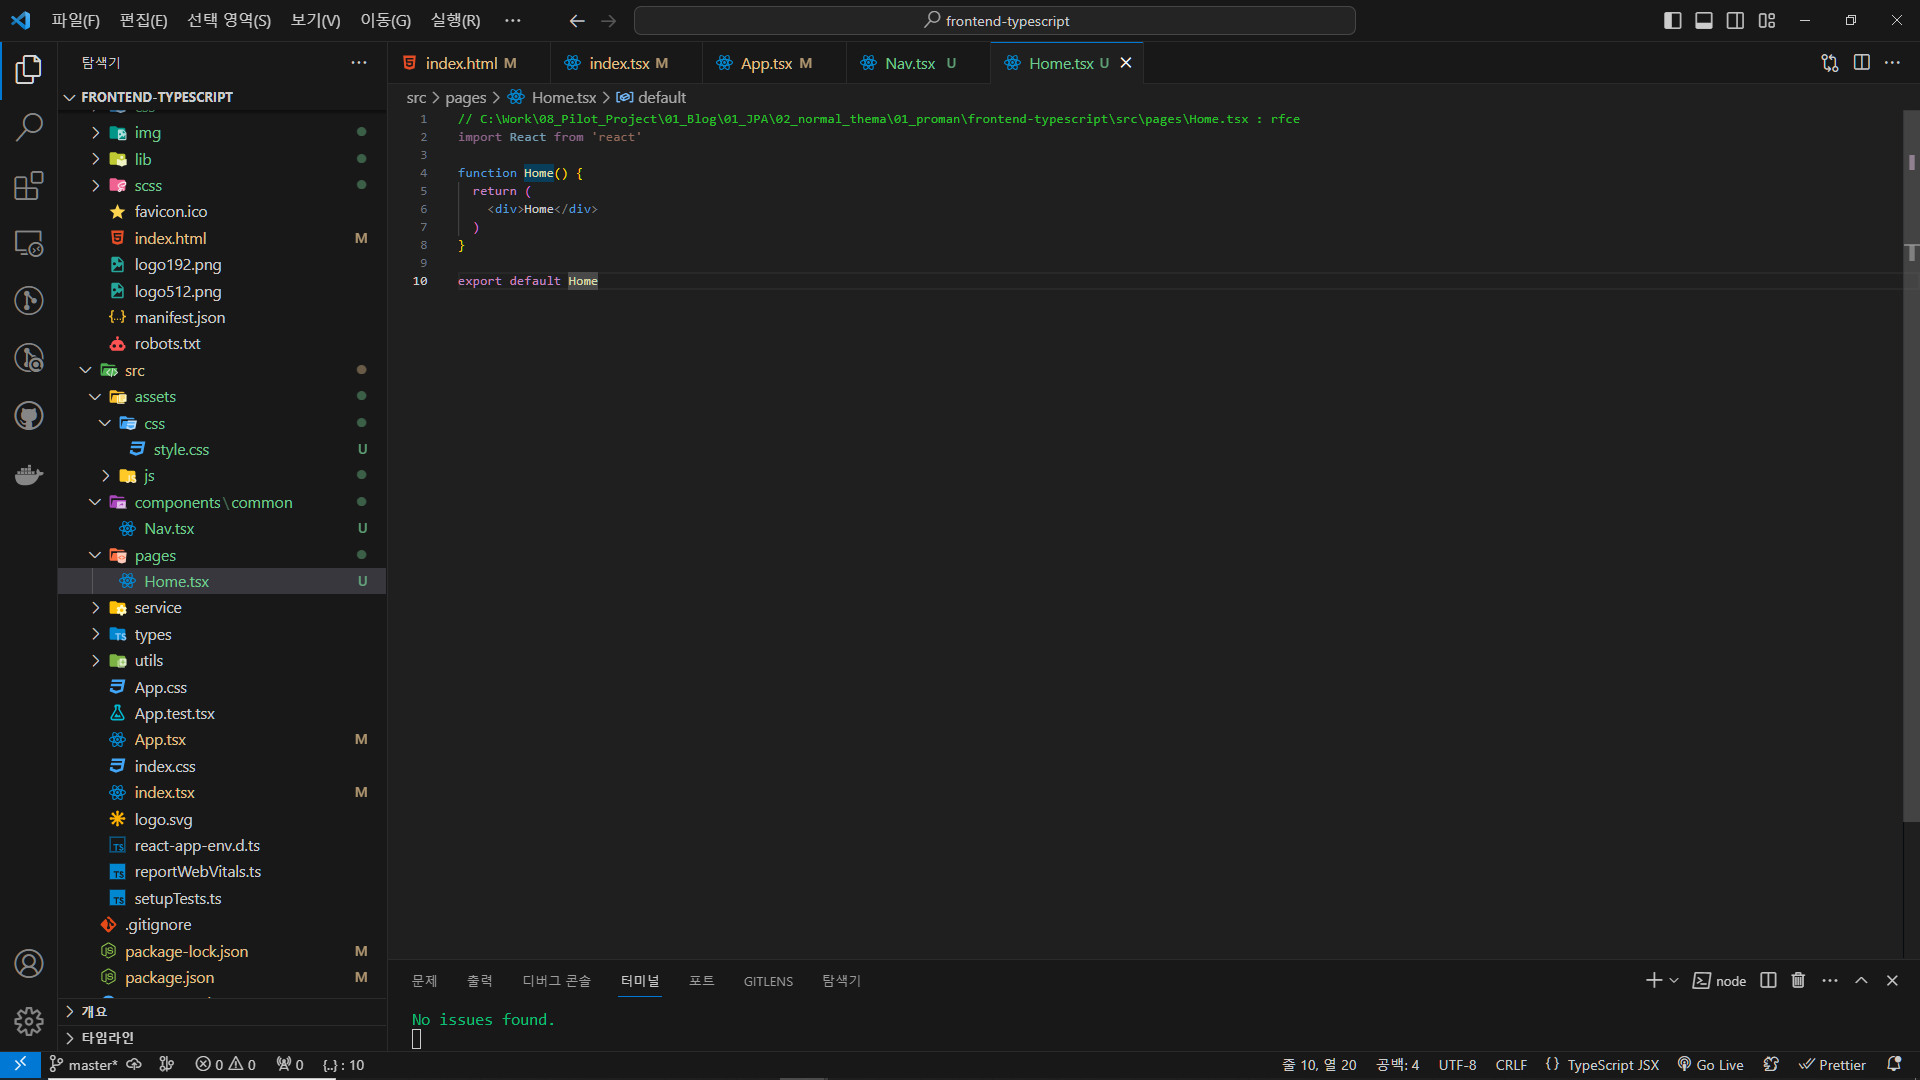This screenshot has width=1920, height=1080.
Task: Toggle the secondary side bar layout button
Action: click(1735, 21)
